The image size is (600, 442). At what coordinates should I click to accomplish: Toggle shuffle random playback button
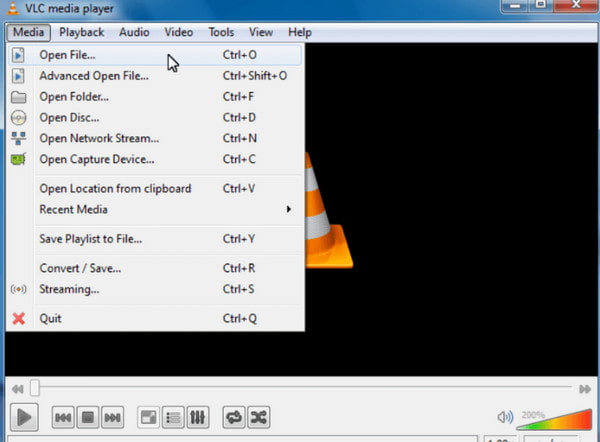259,417
